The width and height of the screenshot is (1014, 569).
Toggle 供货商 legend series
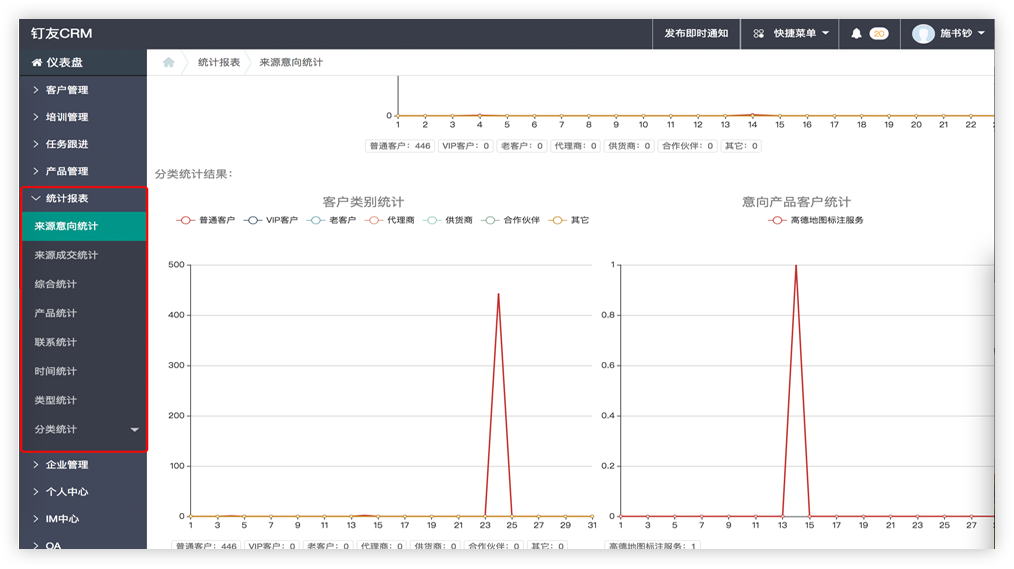[x=448, y=220]
